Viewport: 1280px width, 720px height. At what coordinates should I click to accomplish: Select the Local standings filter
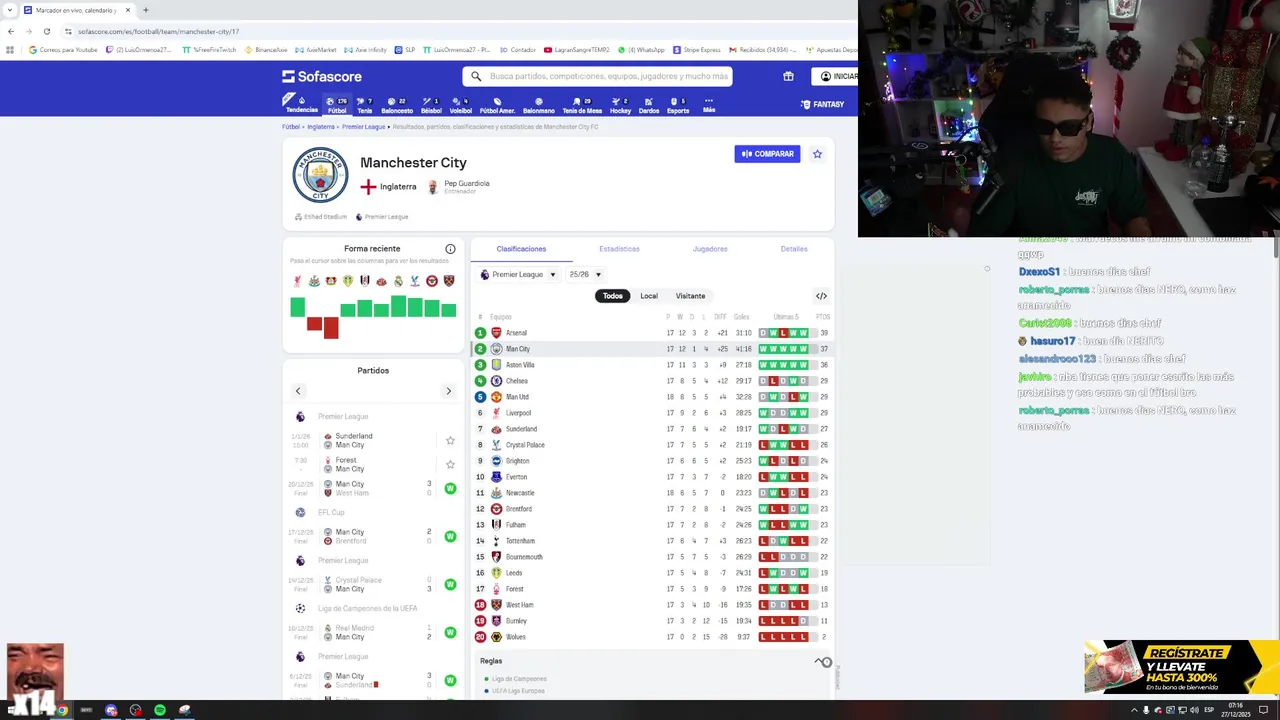pos(649,296)
